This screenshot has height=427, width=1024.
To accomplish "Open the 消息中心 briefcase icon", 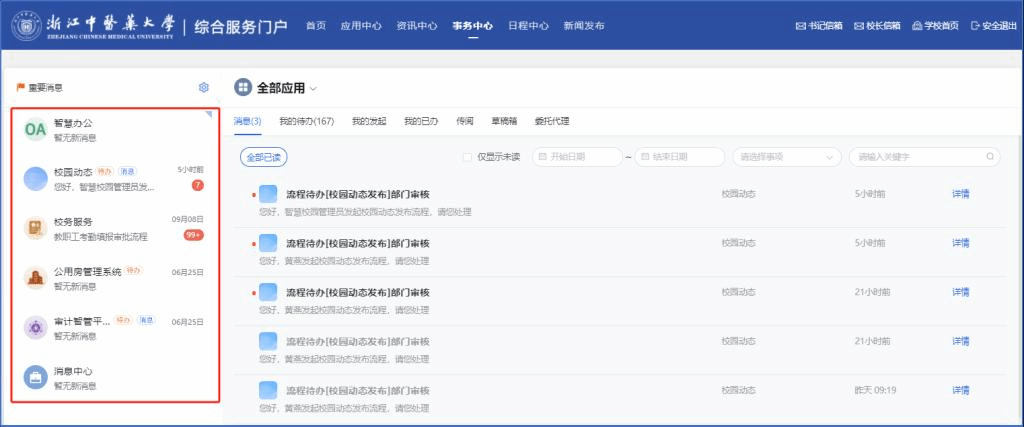I will click(x=35, y=377).
